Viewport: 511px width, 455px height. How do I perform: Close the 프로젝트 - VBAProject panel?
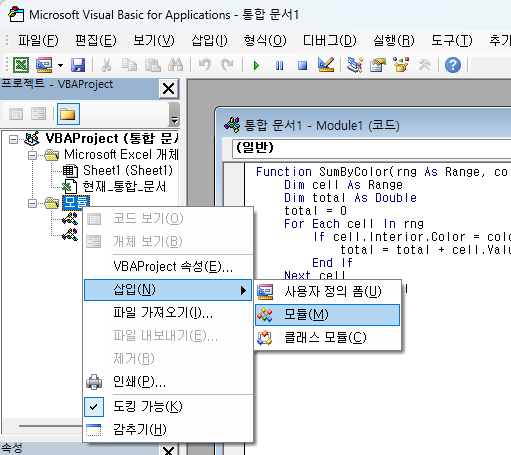point(169,89)
